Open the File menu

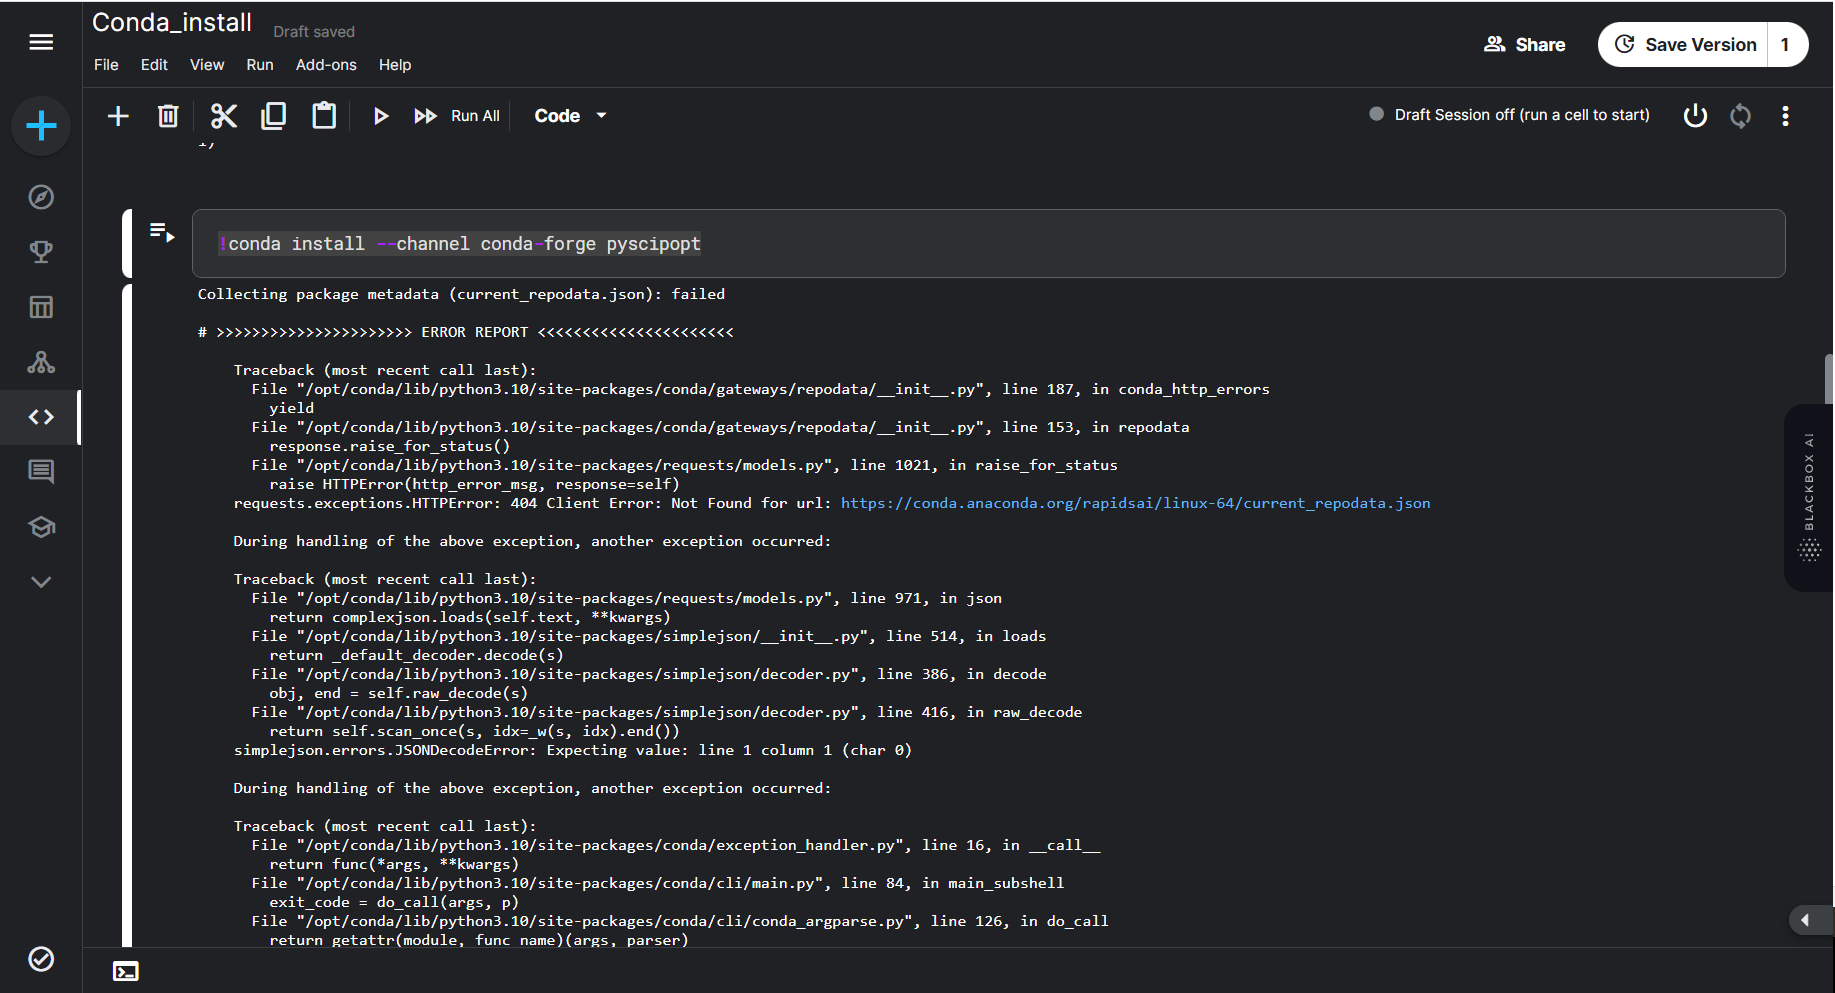click(x=106, y=65)
